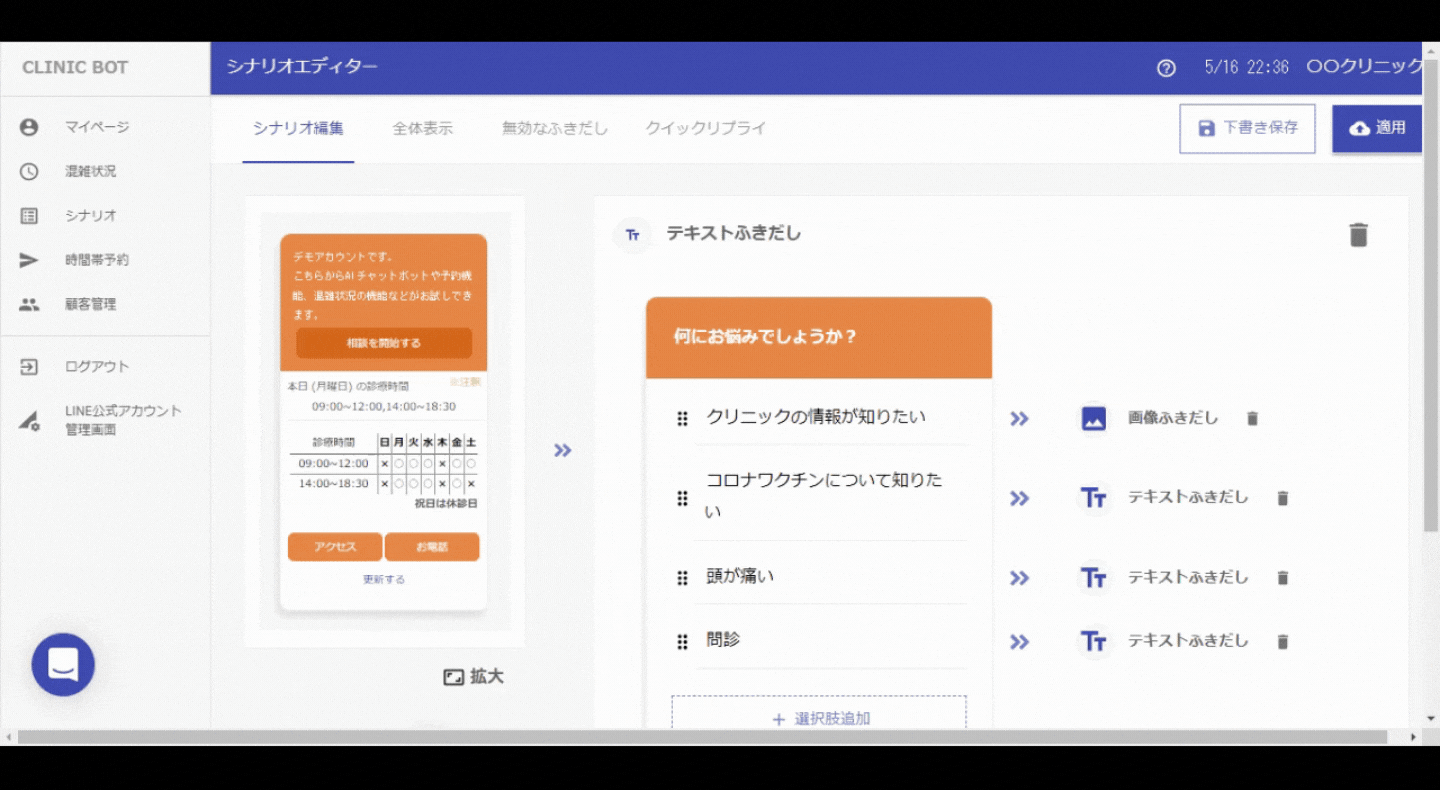Screen dimensions: 1440x790
Task: Click 拡大 to enlarge the preview
Action: [474, 677]
